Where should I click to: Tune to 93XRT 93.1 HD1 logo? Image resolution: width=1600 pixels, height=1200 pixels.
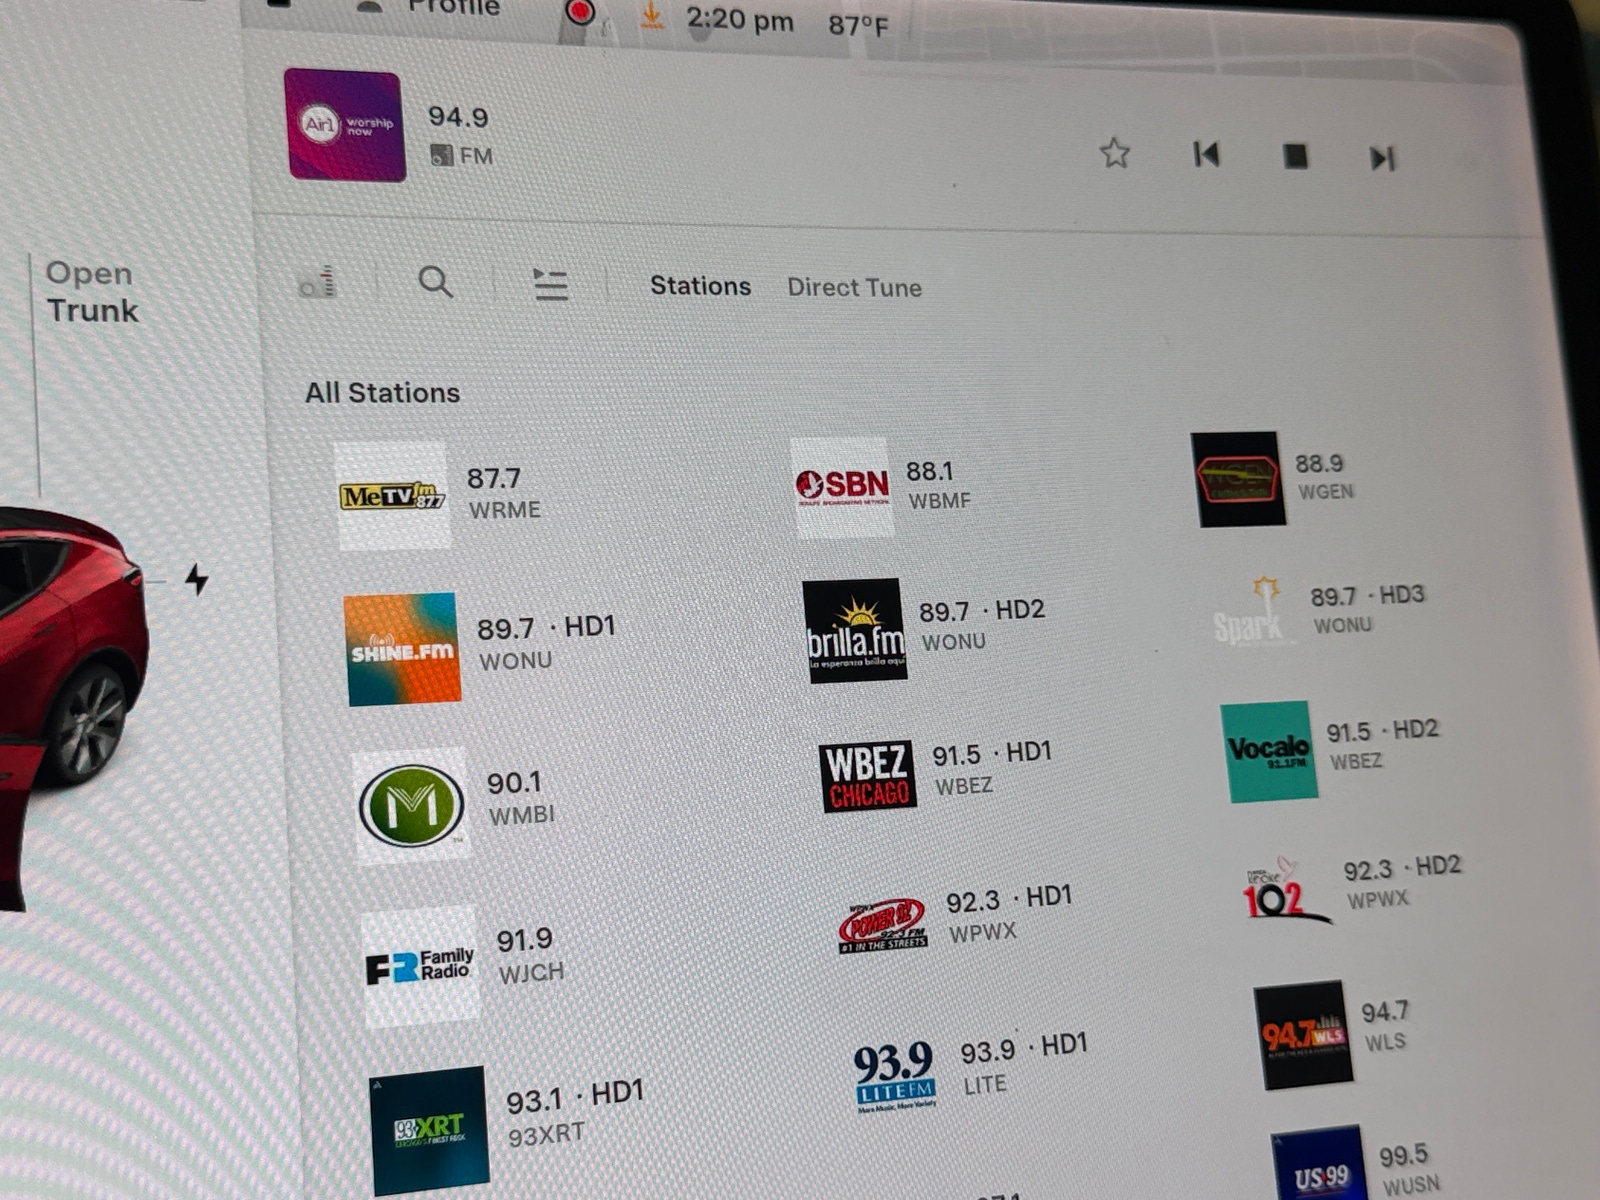pos(429,1130)
